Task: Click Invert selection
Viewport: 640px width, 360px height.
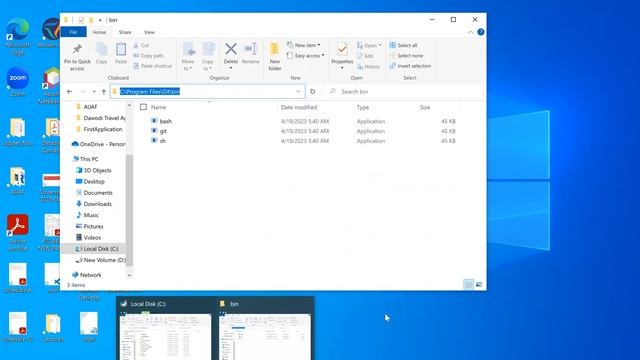Action: [410, 66]
